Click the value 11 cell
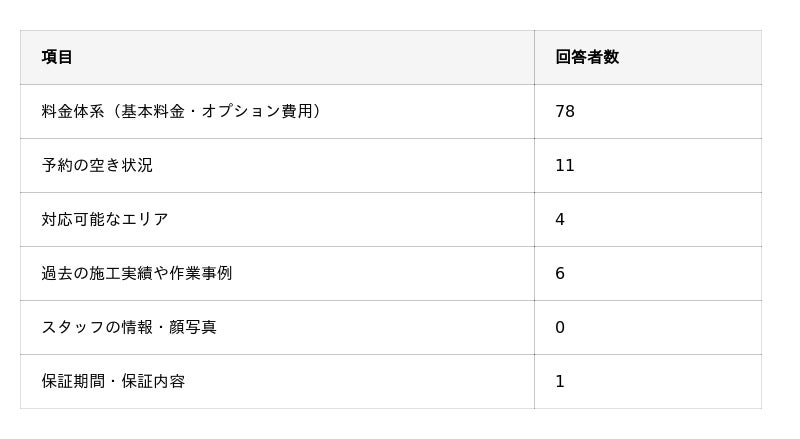 (x=565, y=165)
